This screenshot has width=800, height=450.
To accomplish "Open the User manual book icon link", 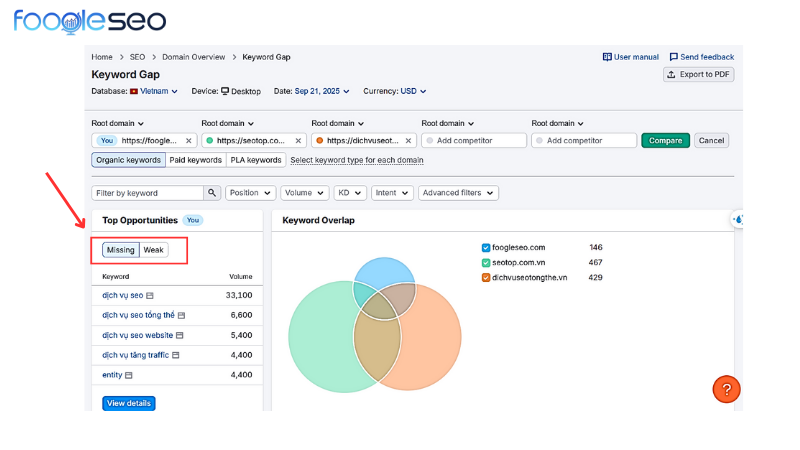I will [x=607, y=57].
